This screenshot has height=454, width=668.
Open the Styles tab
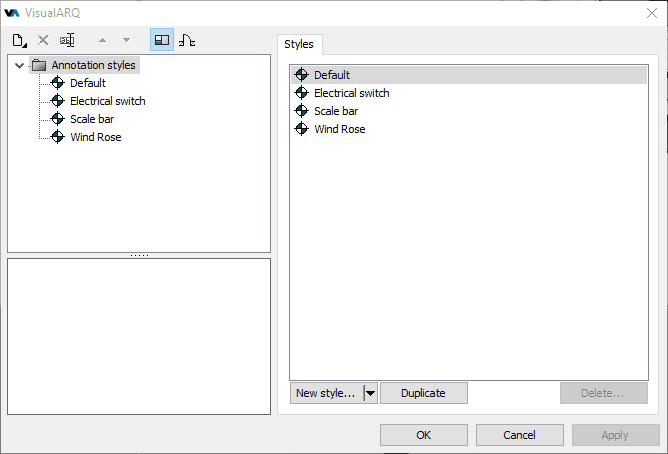click(x=299, y=44)
